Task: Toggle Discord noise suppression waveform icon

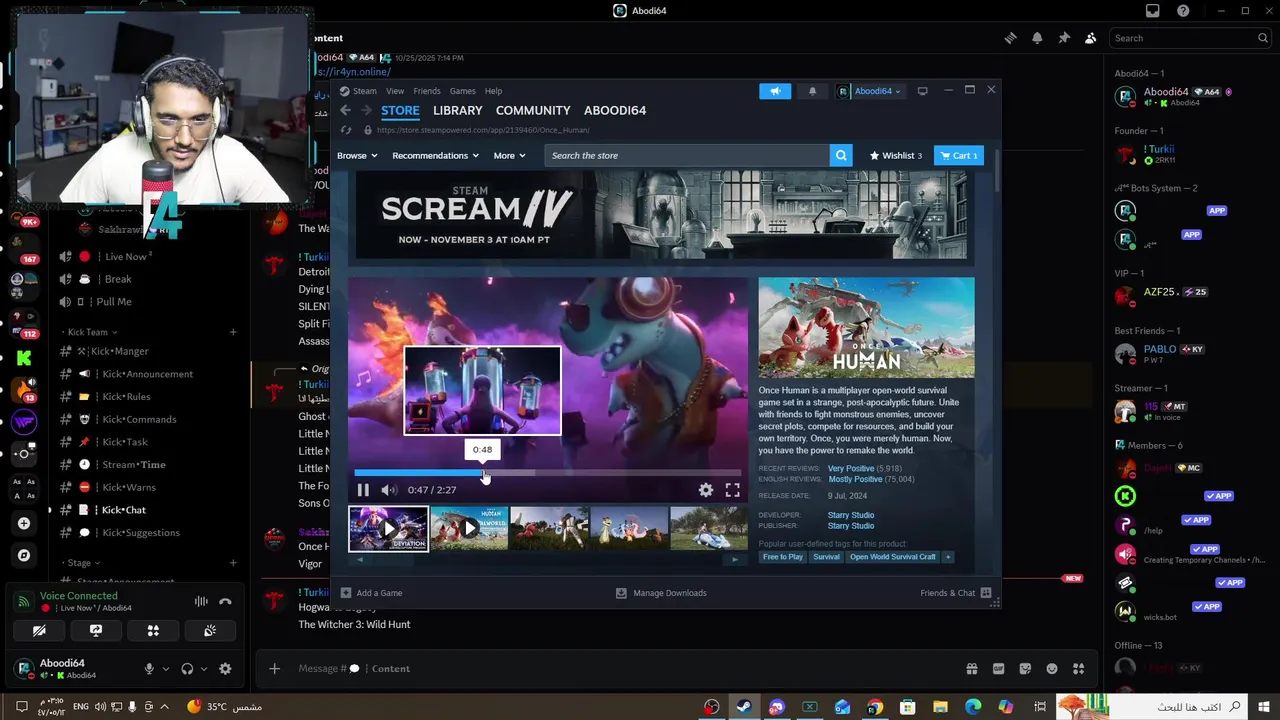Action: 201,602
